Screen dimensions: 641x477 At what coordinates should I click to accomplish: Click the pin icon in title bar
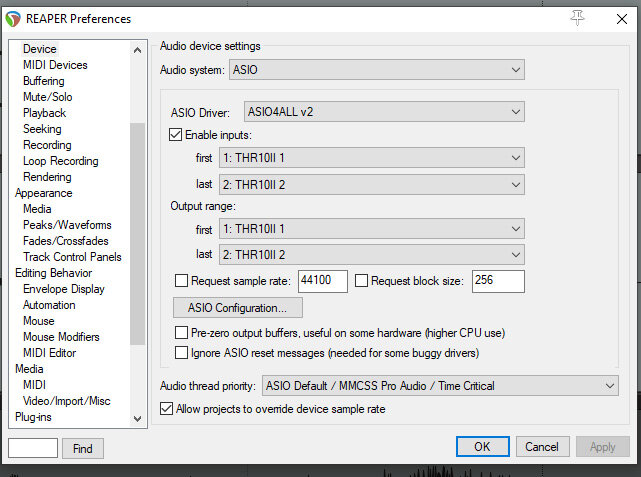click(577, 18)
